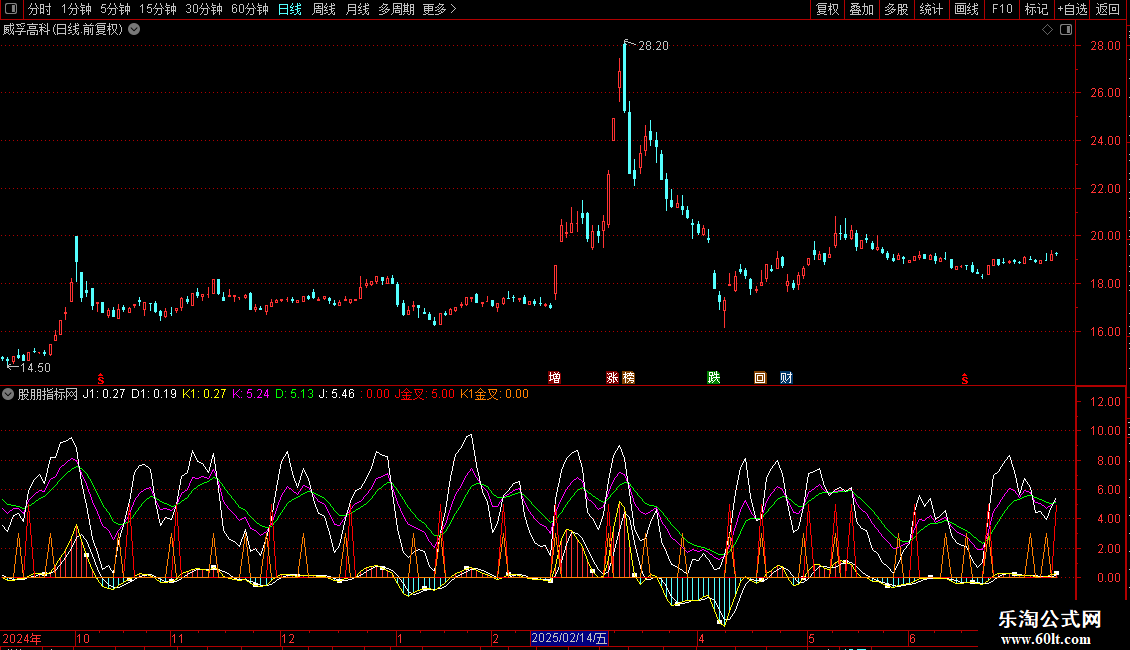Click the diamond icon at chart top-right

(x=1047, y=30)
